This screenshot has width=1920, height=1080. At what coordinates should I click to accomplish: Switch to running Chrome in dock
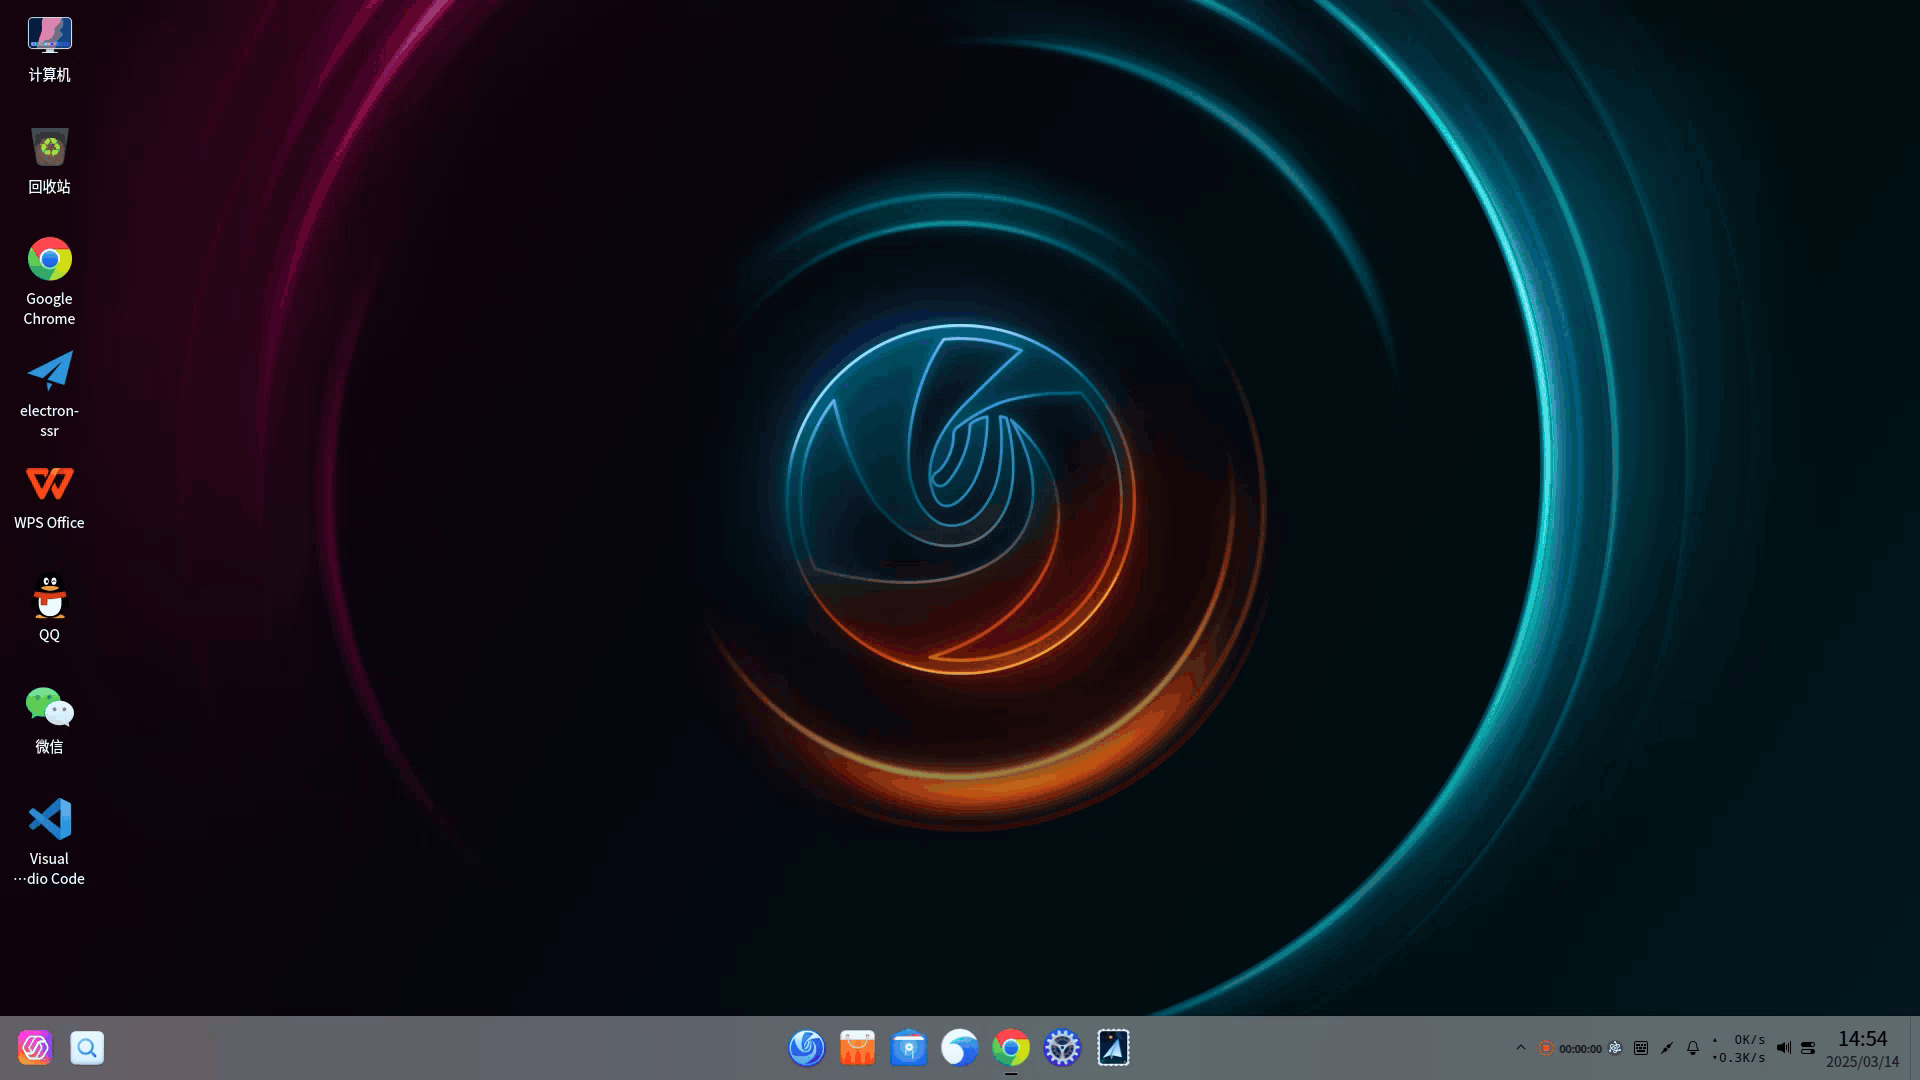click(x=1011, y=1048)
